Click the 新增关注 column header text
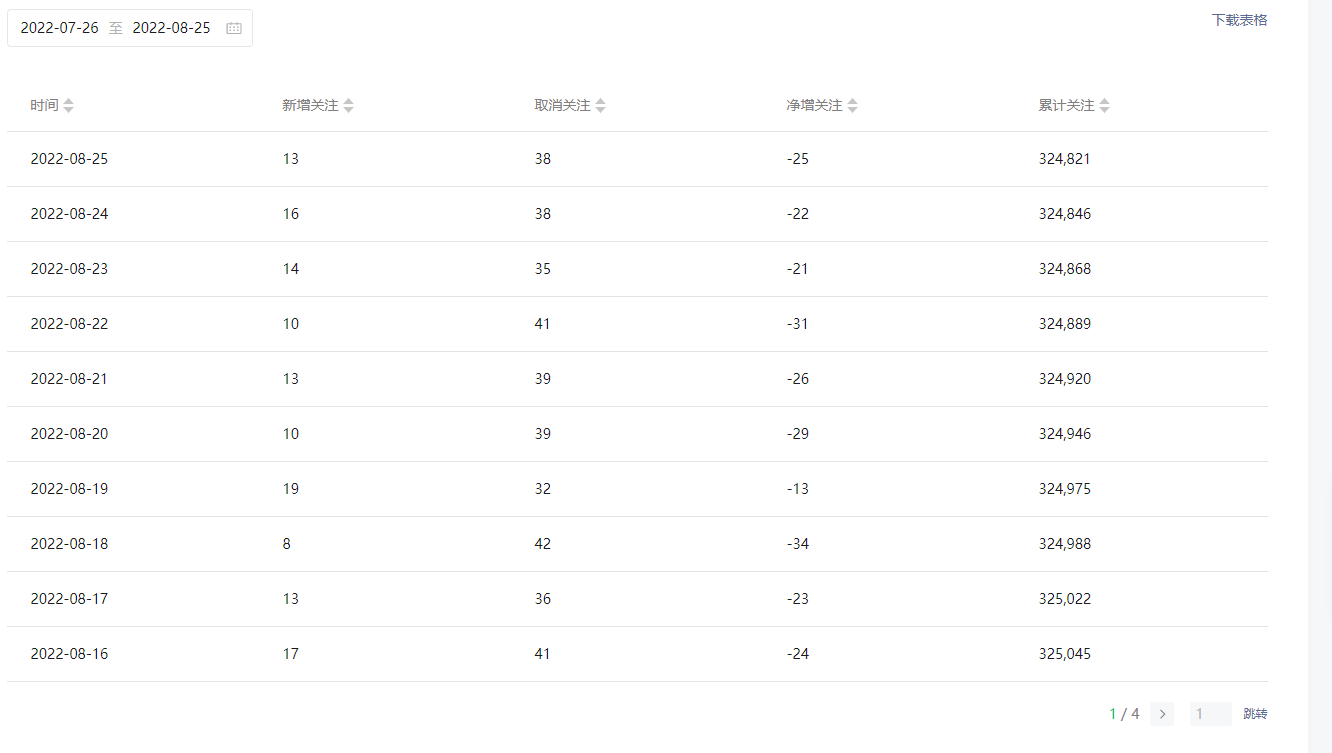Image resolution: width=1332 pixels, height=753 pixels. [310, 105]
